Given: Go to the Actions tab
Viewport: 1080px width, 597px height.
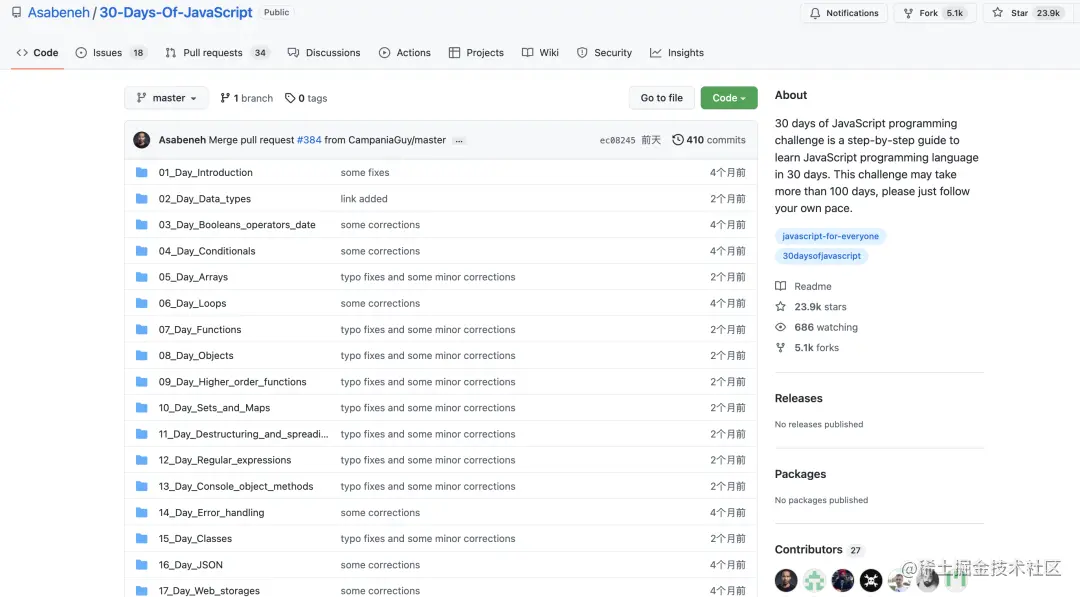Looking at the screenshot, I should pos(404,52).
